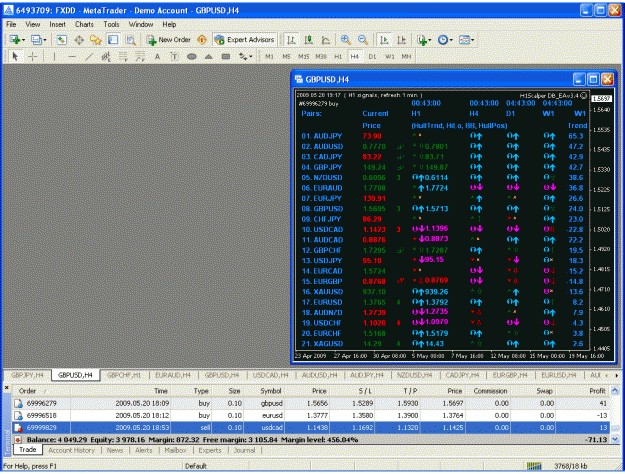The height and width of the screenshot is (474, 625).
Task: Open the Market Watch panel icon
Action: 61,40
